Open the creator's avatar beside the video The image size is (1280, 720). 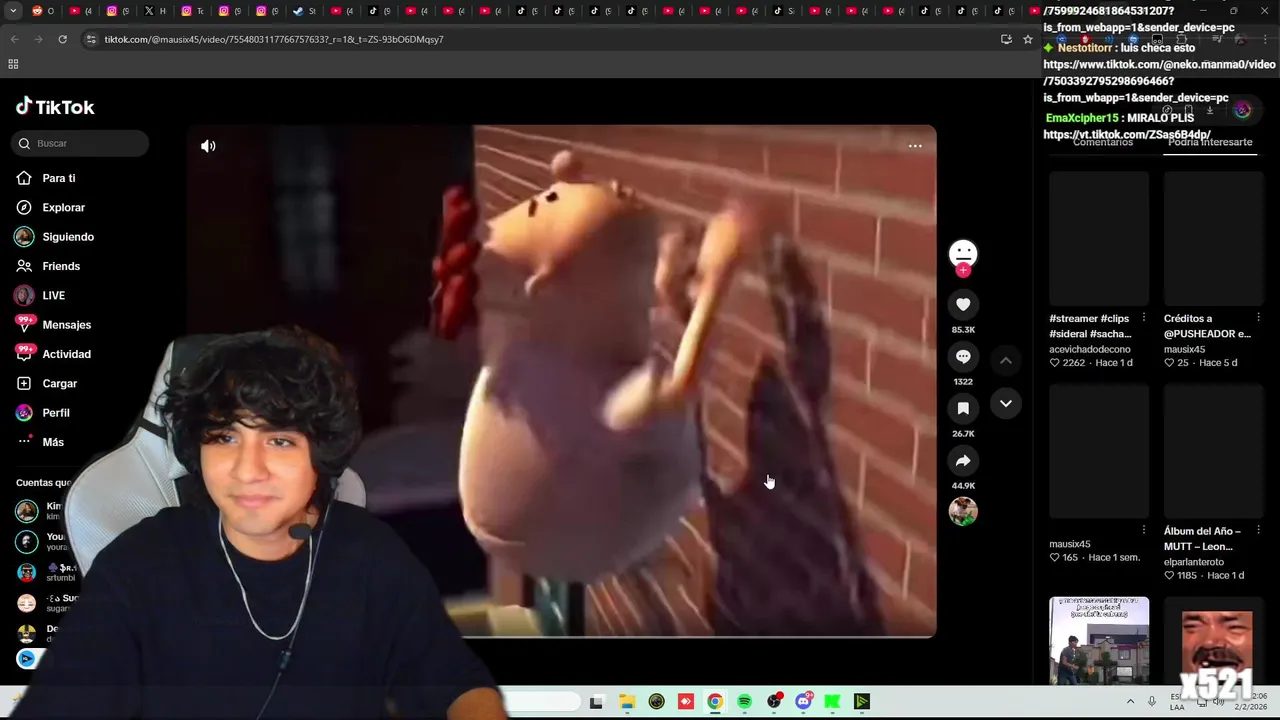(963, 253)
